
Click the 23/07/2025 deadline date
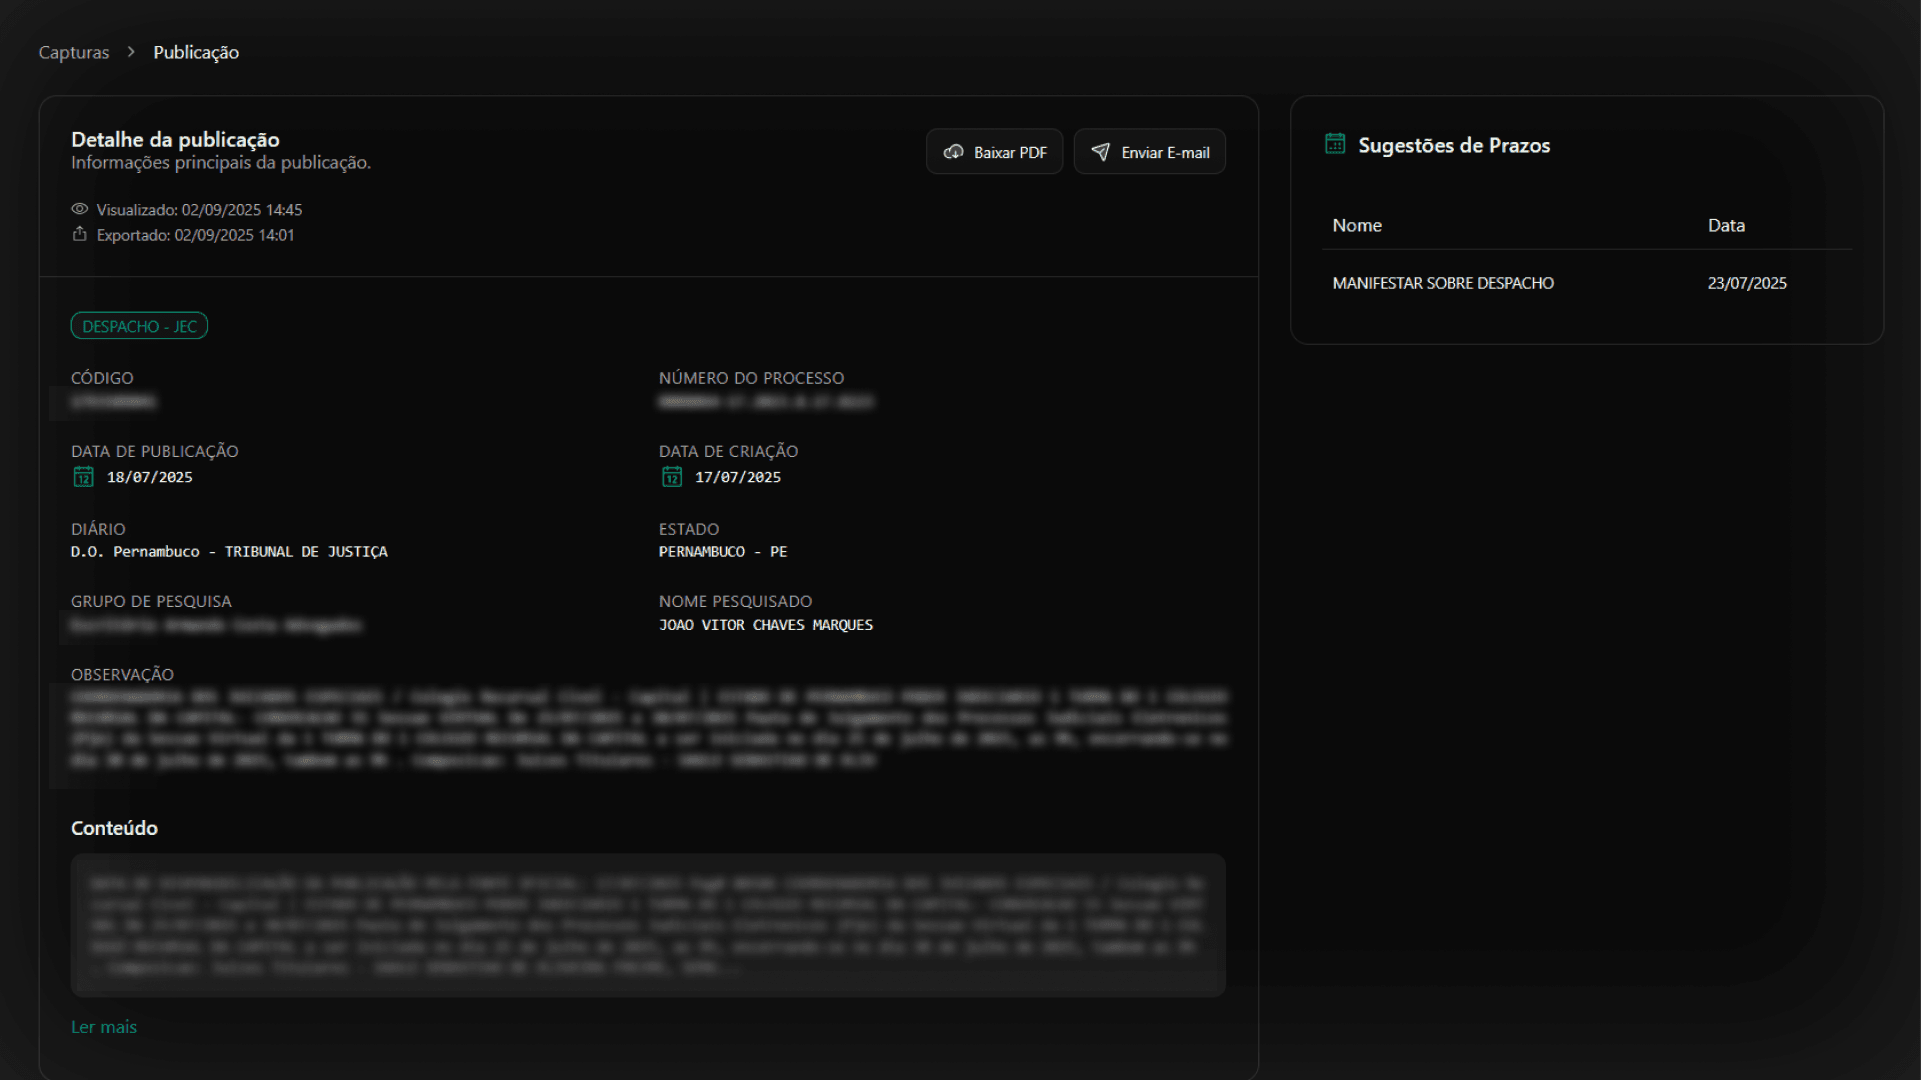pyautogui.click(x=1746, y=283)
